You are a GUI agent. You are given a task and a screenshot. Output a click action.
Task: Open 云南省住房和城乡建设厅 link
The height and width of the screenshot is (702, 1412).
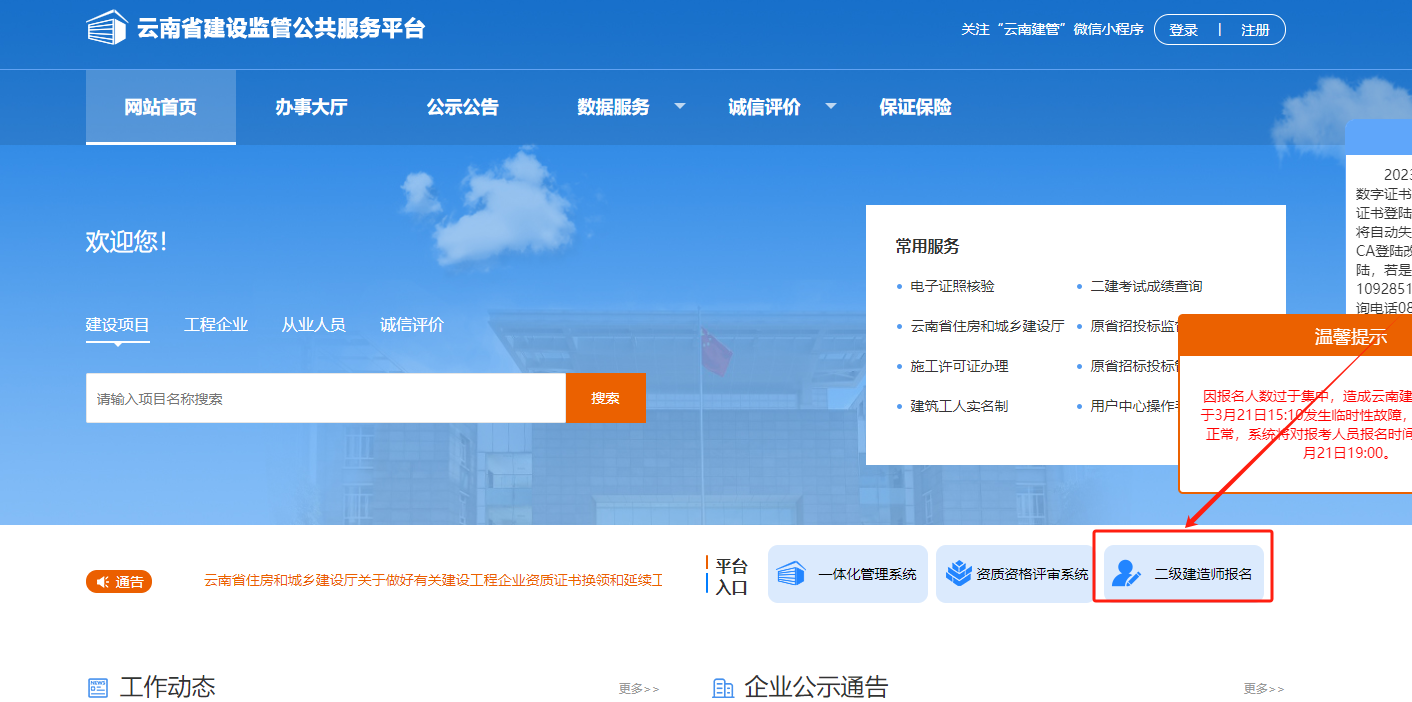click(987, 326)
